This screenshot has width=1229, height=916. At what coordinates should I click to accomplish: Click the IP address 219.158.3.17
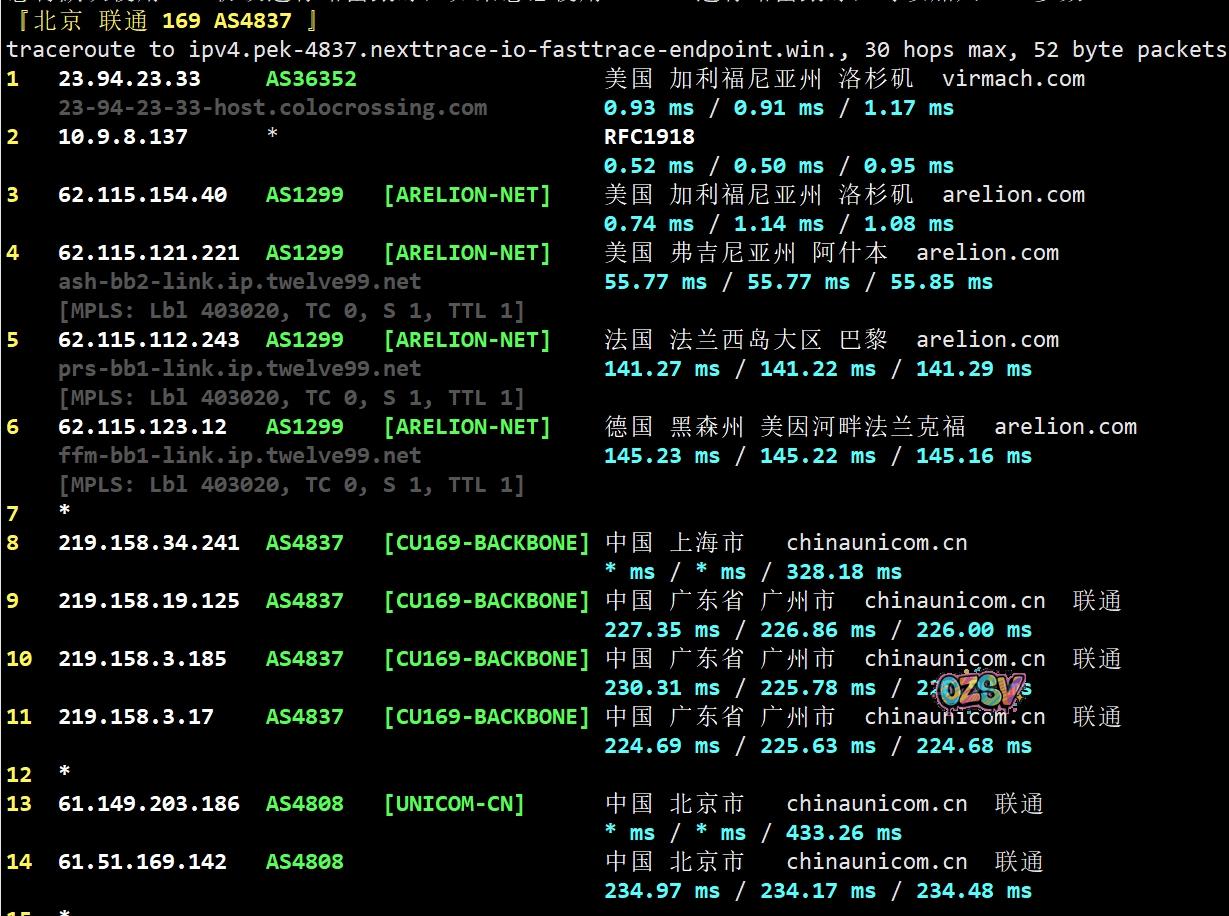pyautogui.click(x=135, y=717)
